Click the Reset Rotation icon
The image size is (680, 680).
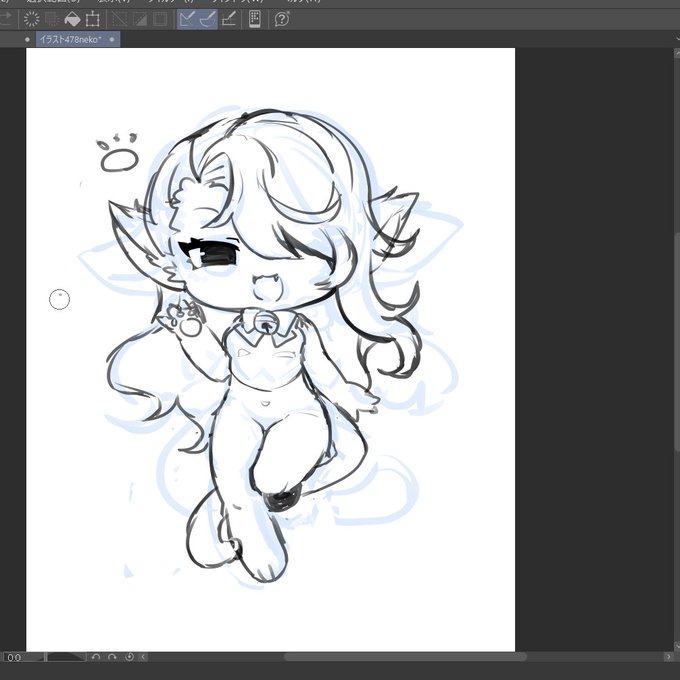129,657
